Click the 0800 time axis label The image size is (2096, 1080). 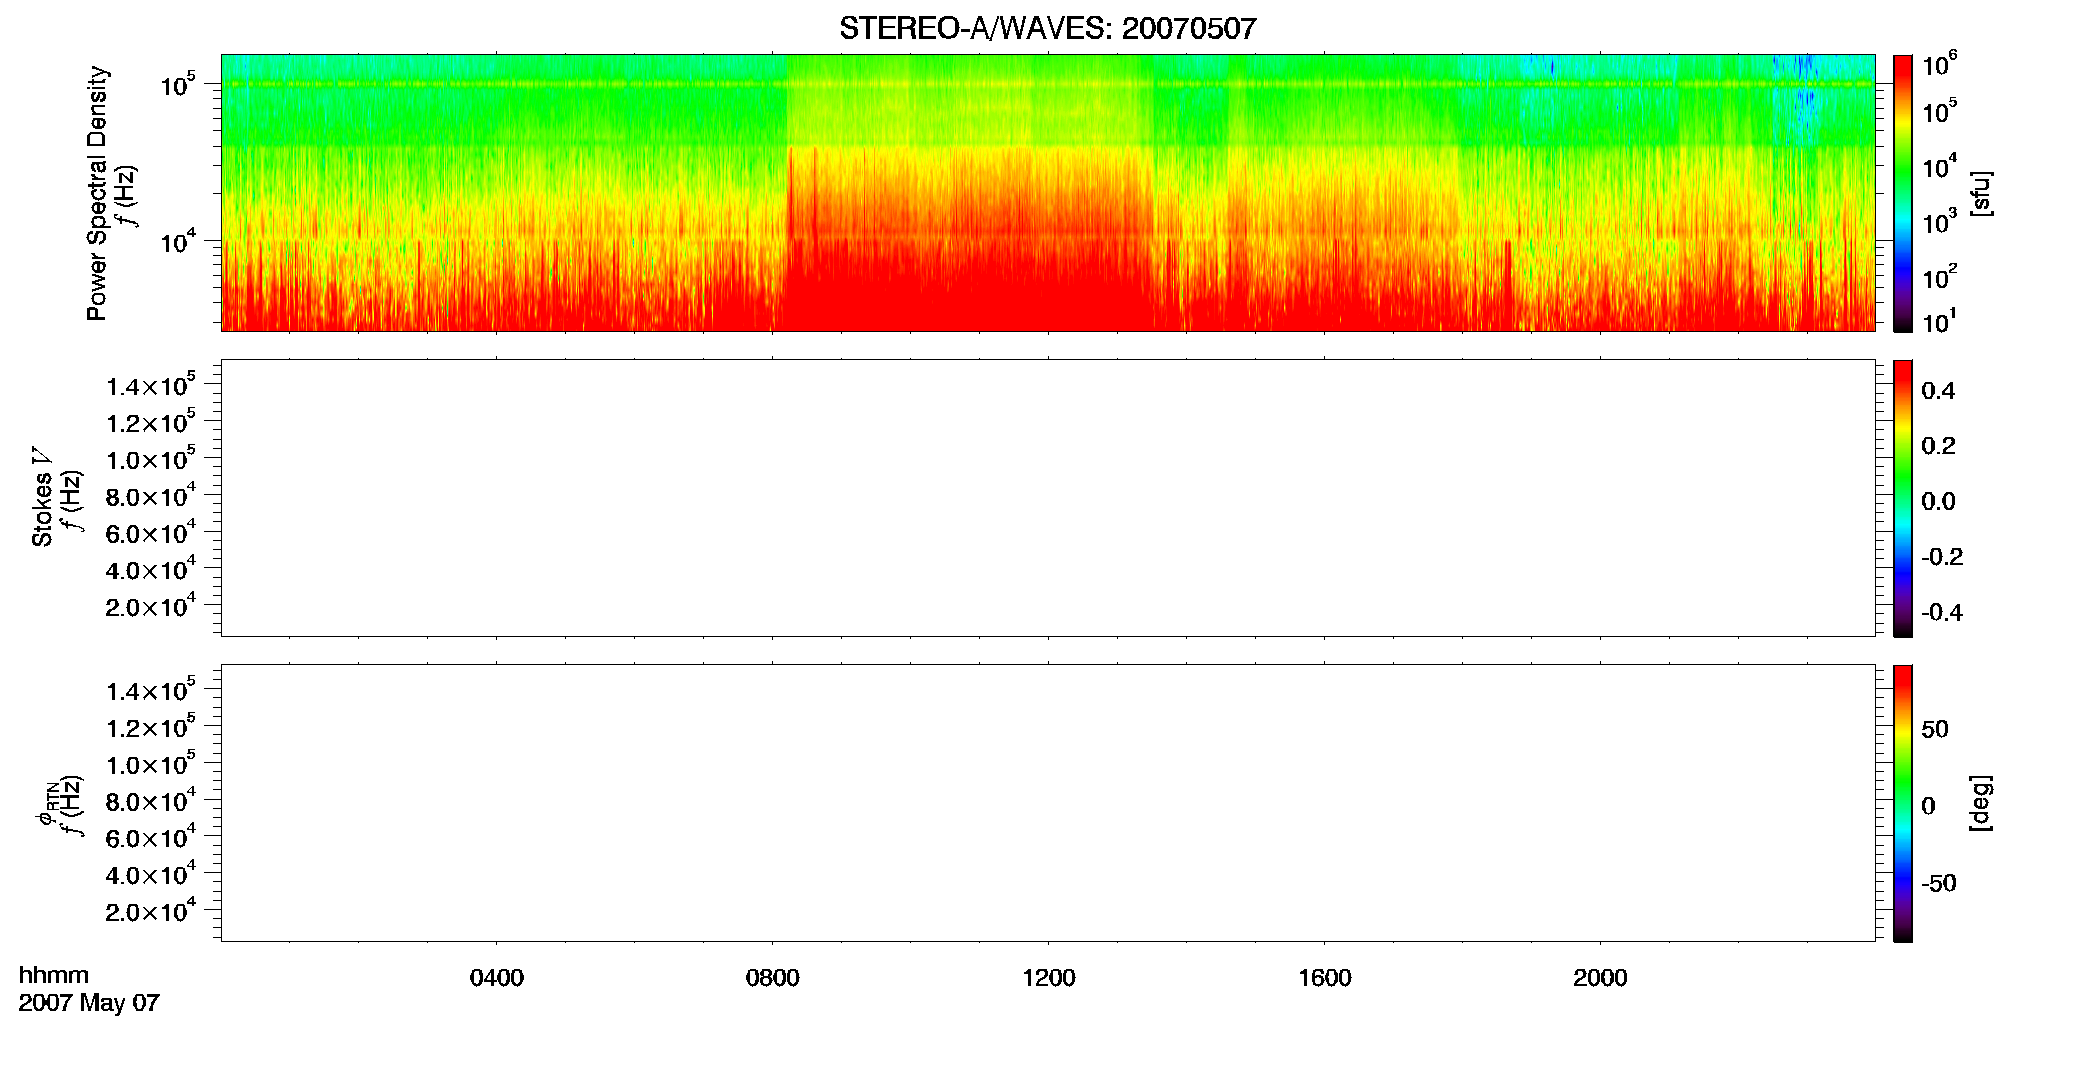[773, 978]
